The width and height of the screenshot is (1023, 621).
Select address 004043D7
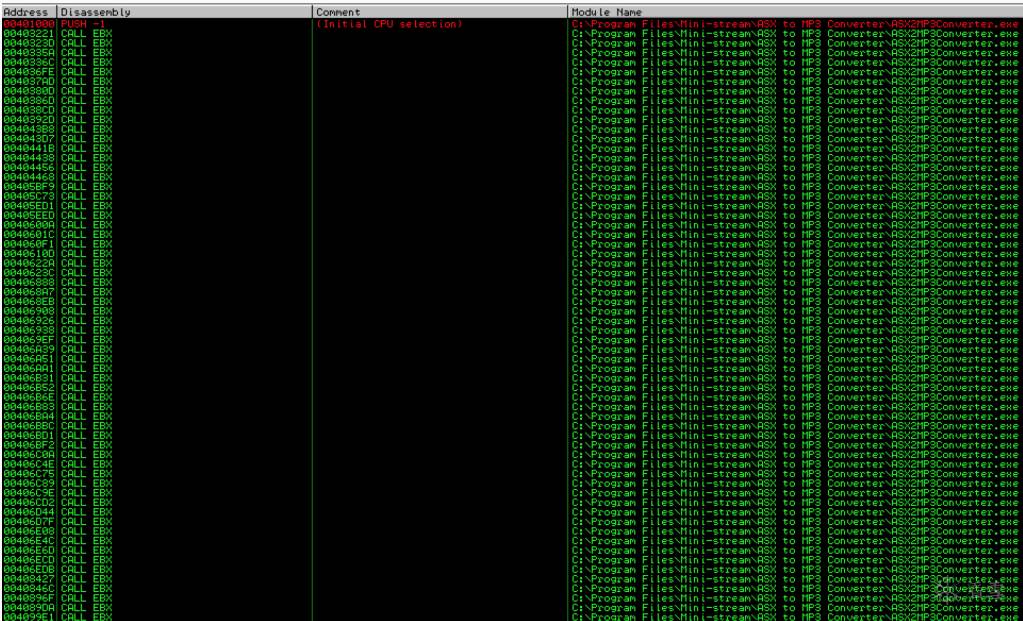click(x=29, y=139)
